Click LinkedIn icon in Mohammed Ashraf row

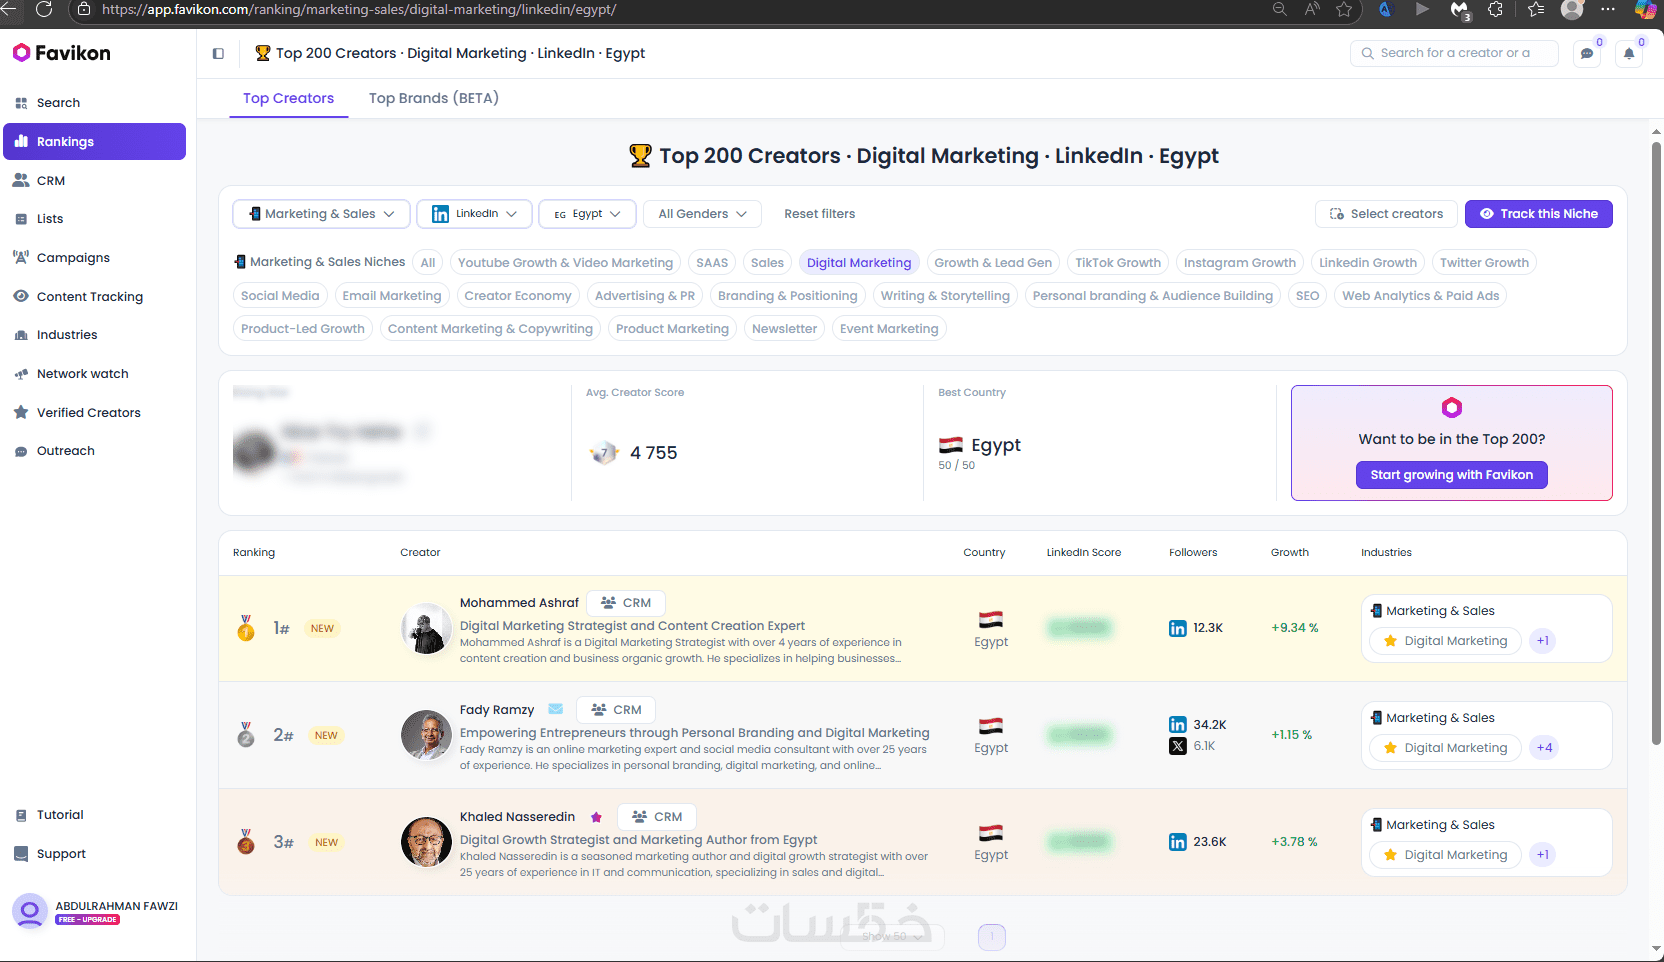(x=1178, y=628)
